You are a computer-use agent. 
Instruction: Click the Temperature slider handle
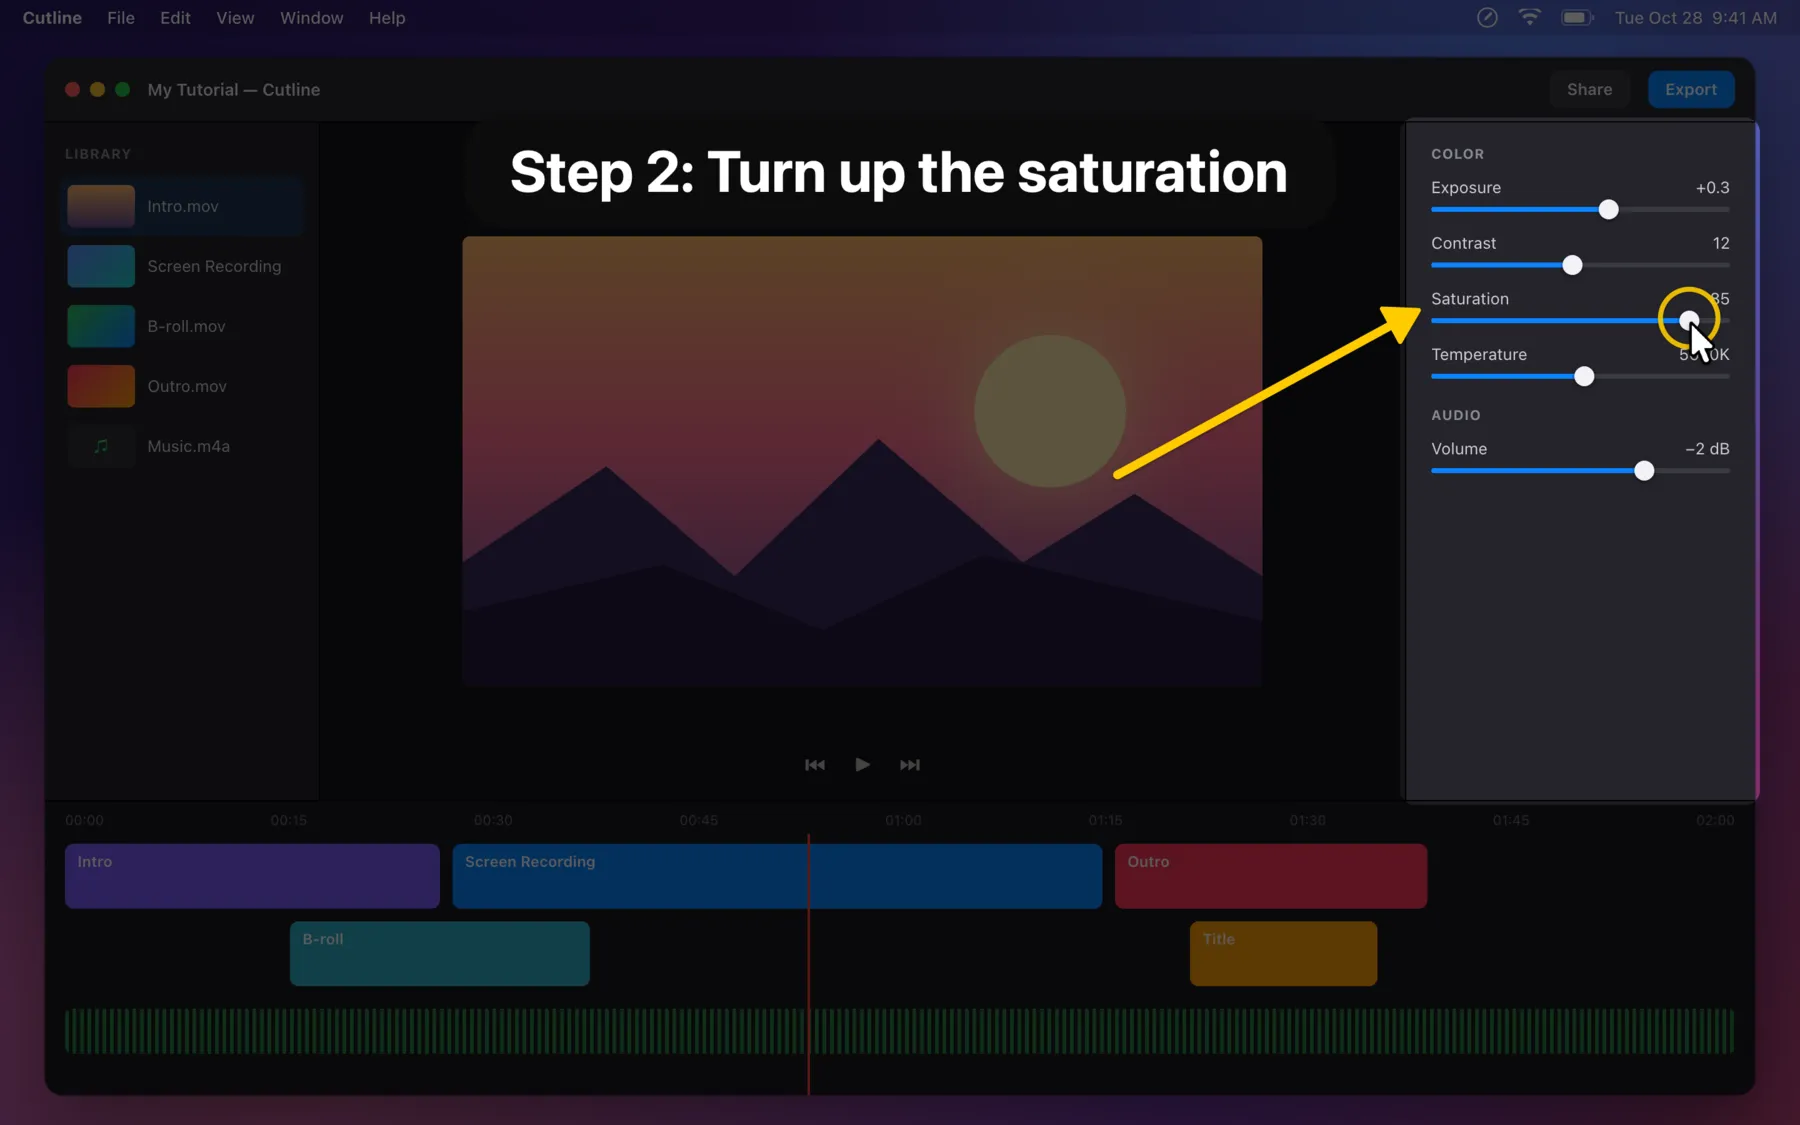point(1584,377)
